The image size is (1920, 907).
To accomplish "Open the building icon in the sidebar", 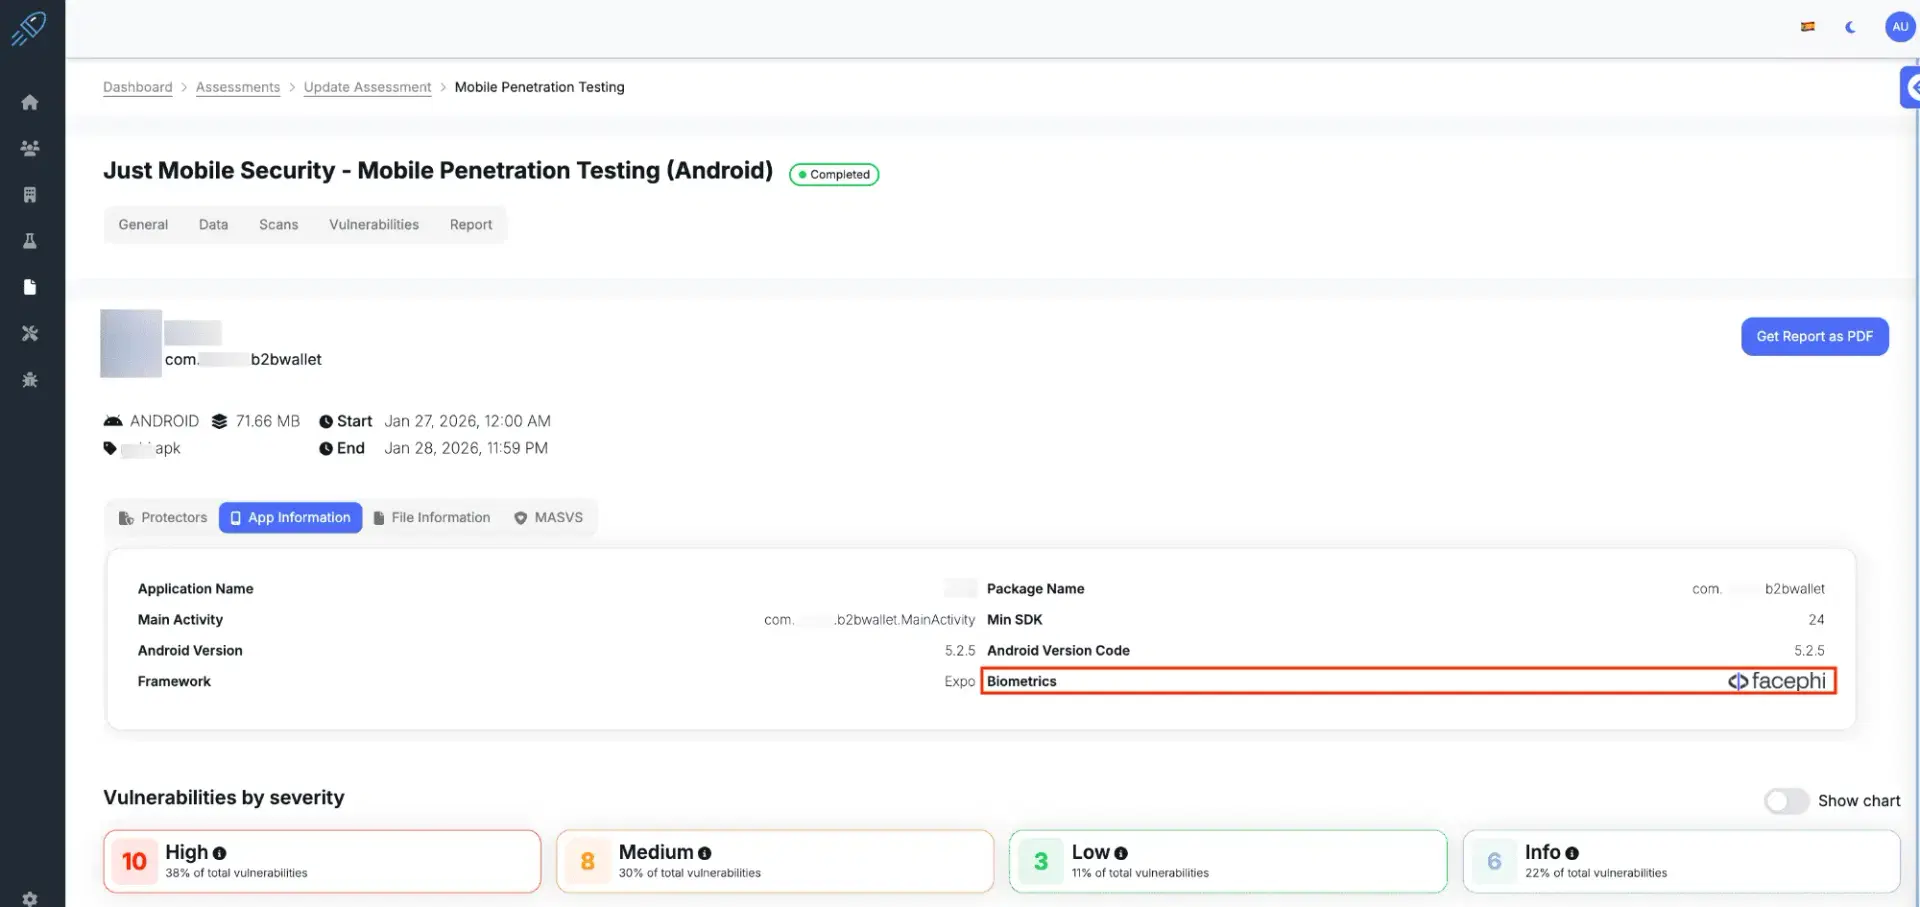I will point(30,195).
